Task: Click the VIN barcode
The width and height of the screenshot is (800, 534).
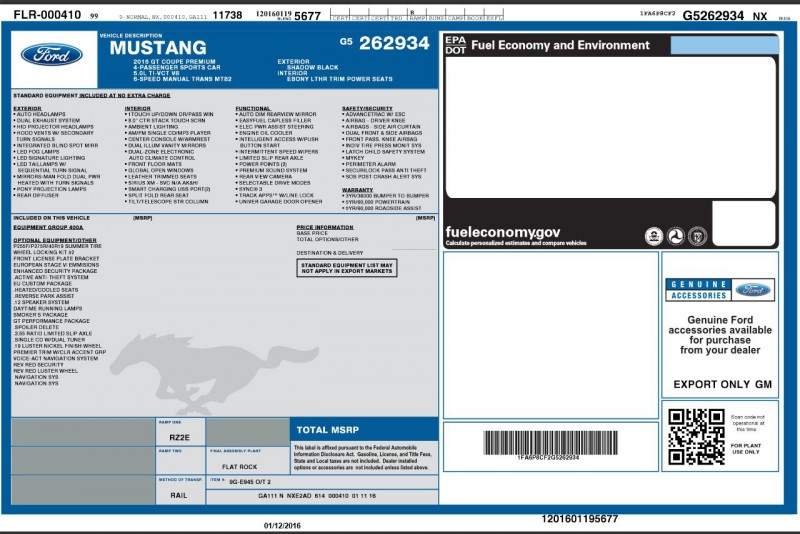Action: (550, 443)
